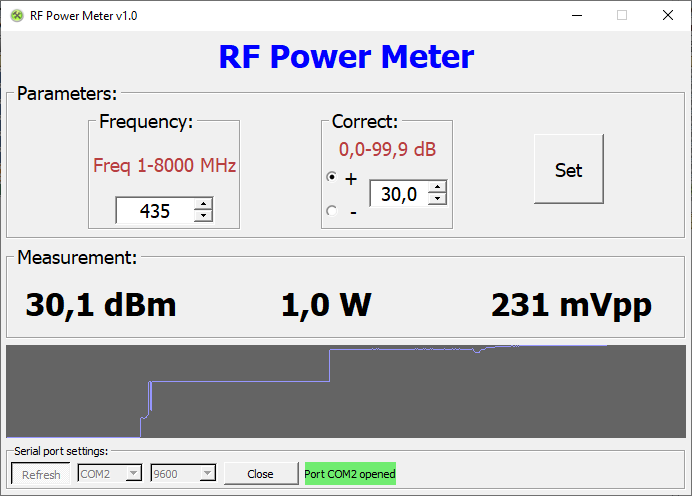Open the COM2 port dropdown
The image size is (692, 496).
click(x=110, y=473)
